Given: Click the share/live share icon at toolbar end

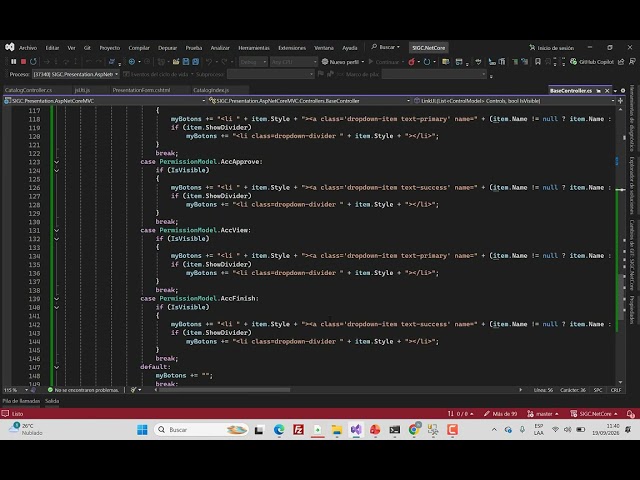Looking at the screenshot, I should tap(621, 62).
